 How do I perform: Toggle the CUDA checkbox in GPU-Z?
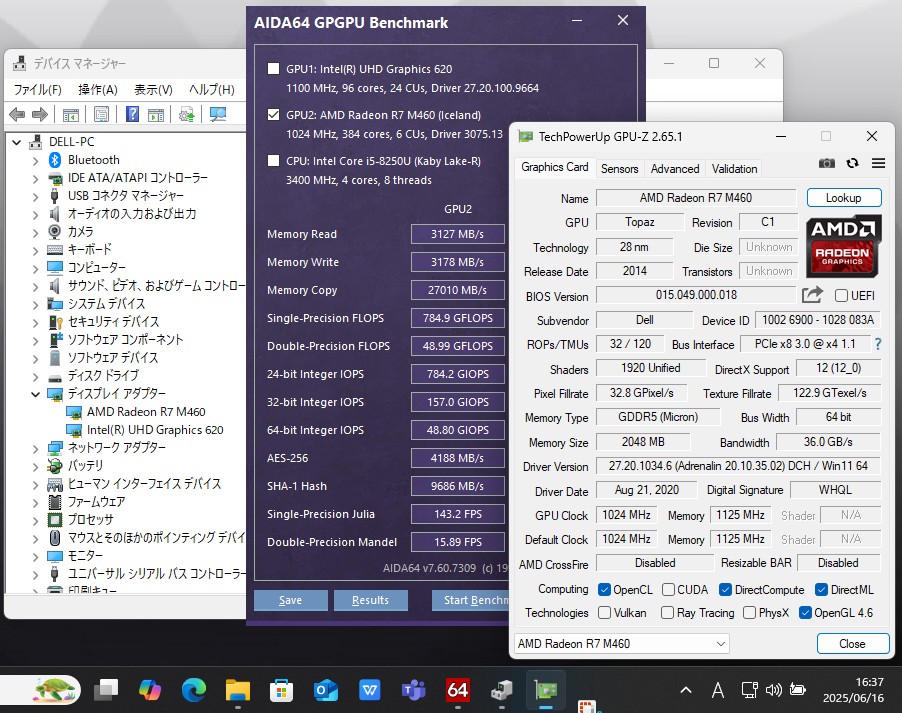tap(668, 589)
